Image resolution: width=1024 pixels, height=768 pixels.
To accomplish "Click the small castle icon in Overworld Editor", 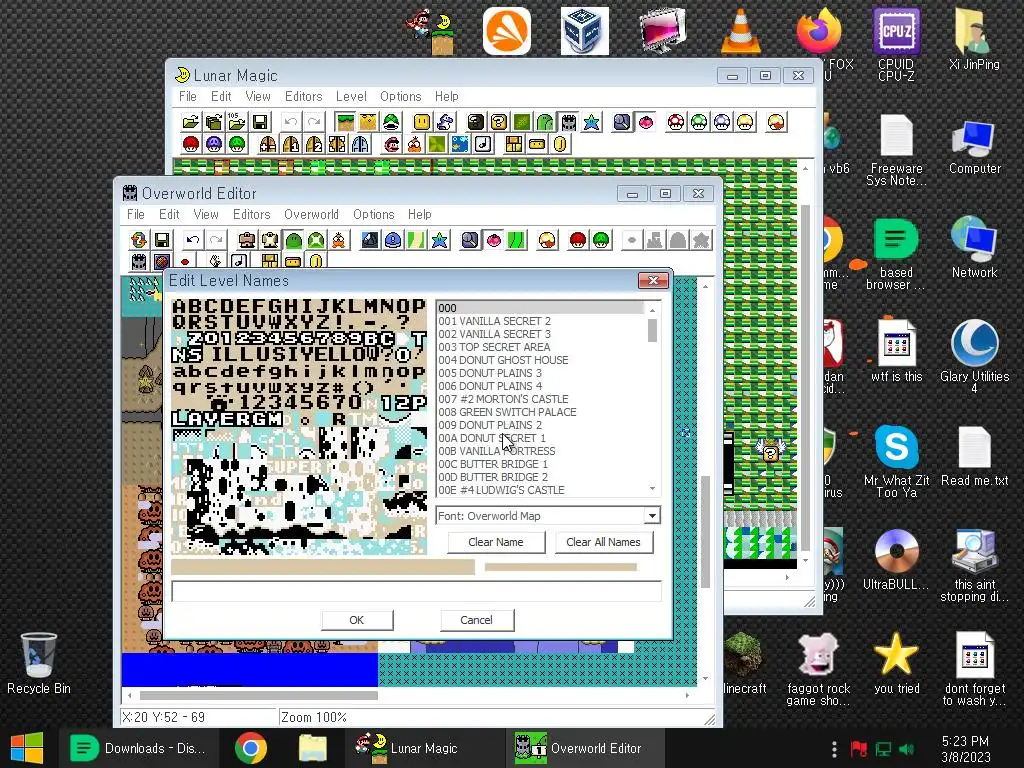I will point(138,261).
